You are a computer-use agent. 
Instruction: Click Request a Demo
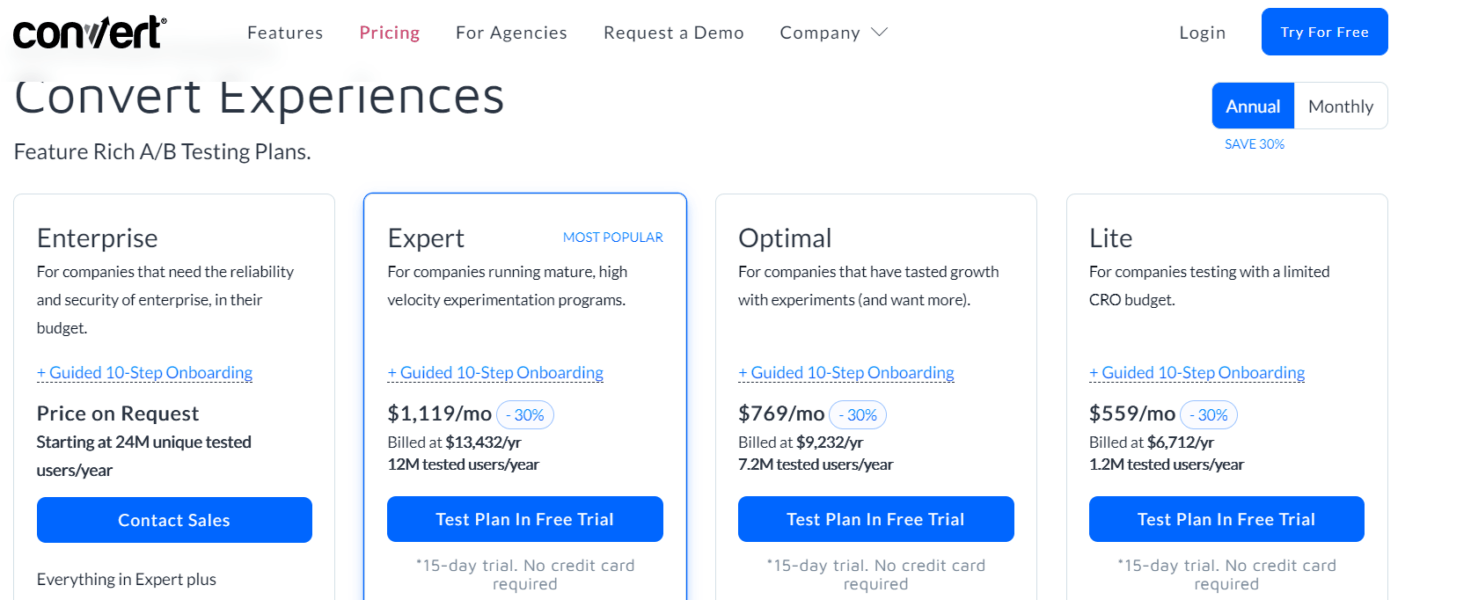(673, 32)
